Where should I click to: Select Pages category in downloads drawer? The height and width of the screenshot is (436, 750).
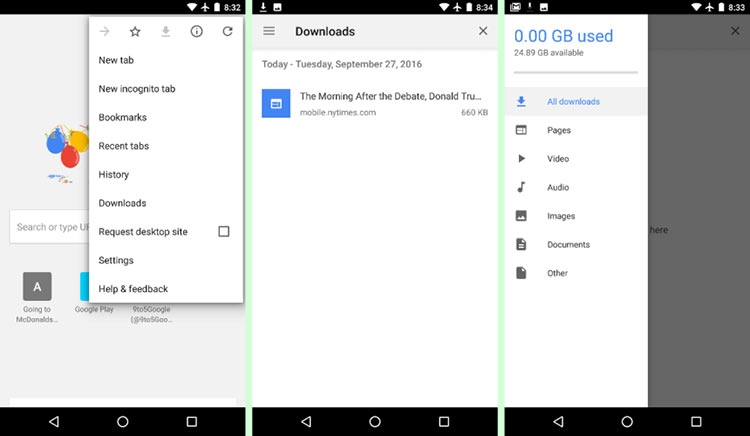[x=559, y=130]
